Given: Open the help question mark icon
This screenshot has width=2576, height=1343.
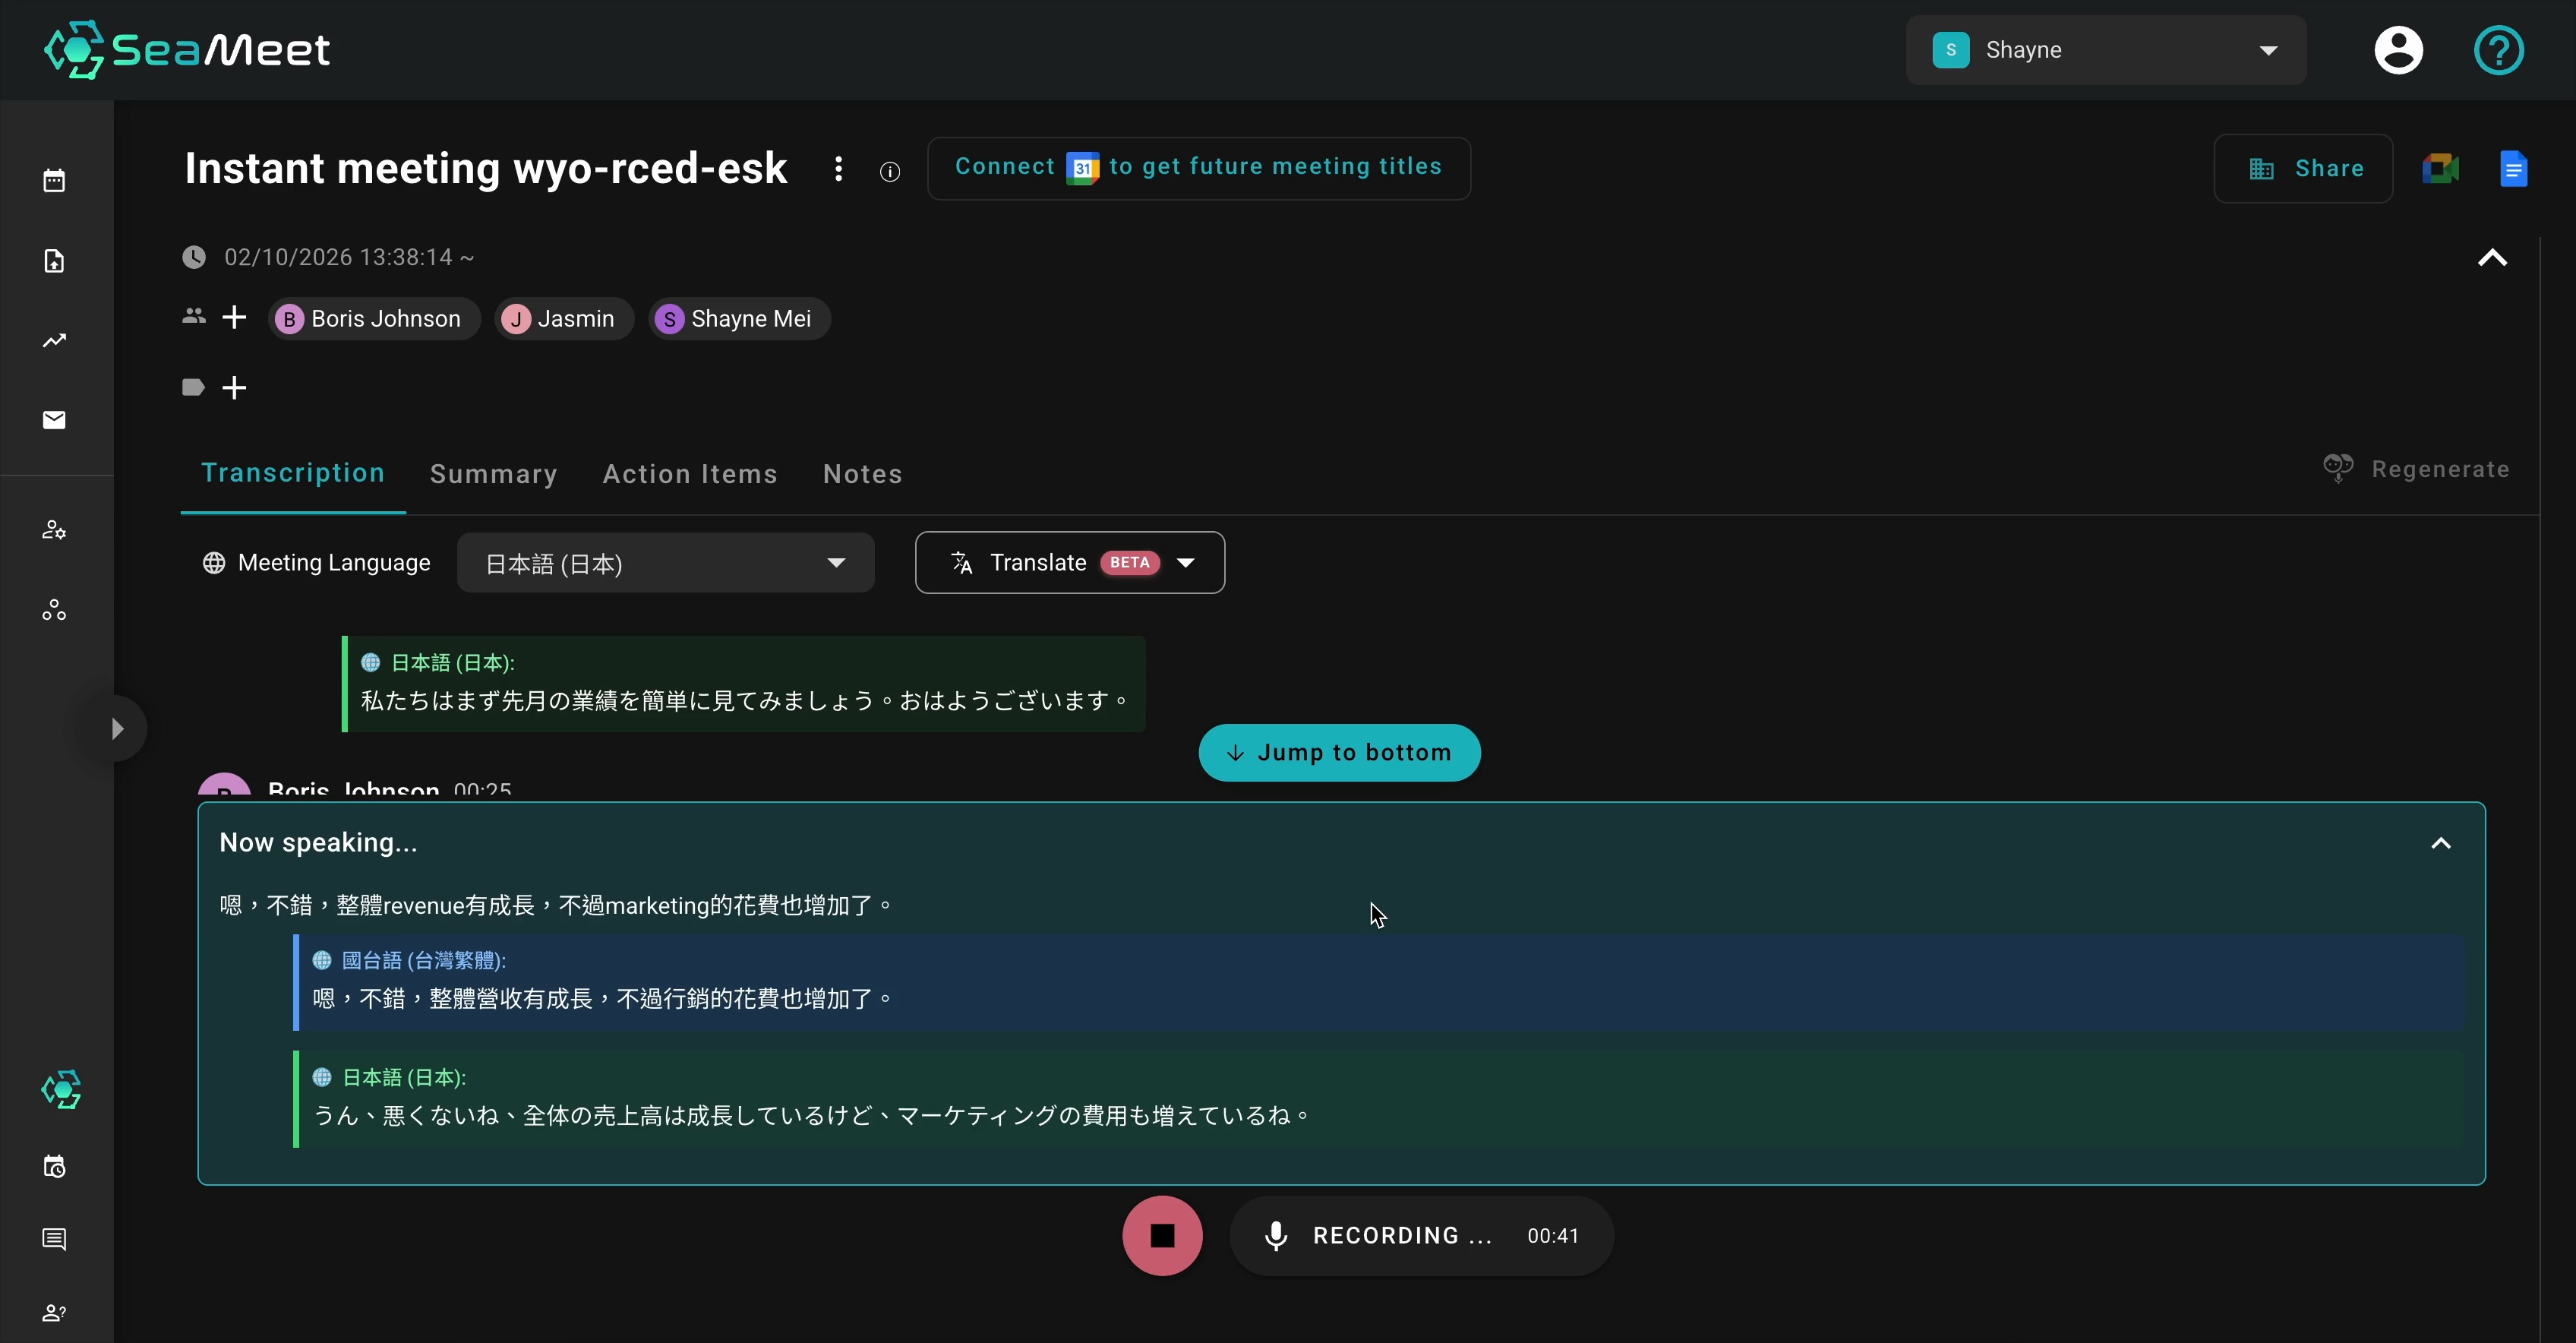Looking at the screenshot, I should tap(2497, 50).
